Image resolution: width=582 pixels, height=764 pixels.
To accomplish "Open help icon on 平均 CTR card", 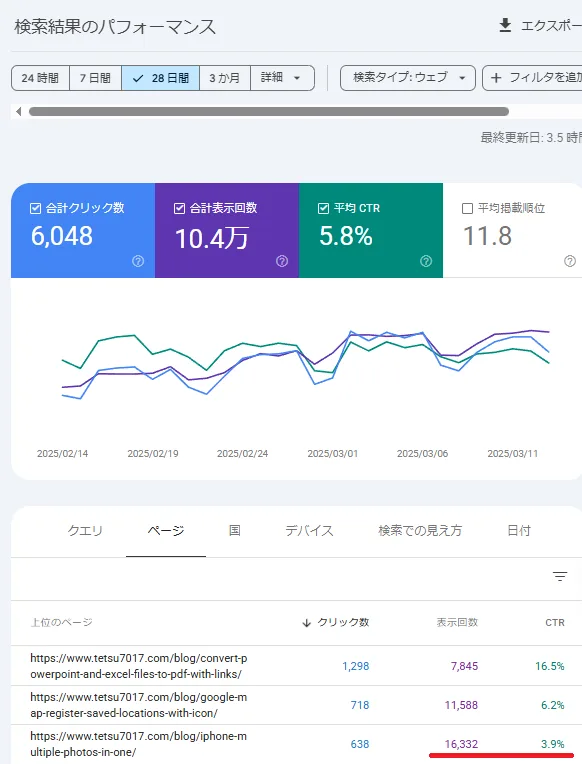I will (x=426, y=262).
